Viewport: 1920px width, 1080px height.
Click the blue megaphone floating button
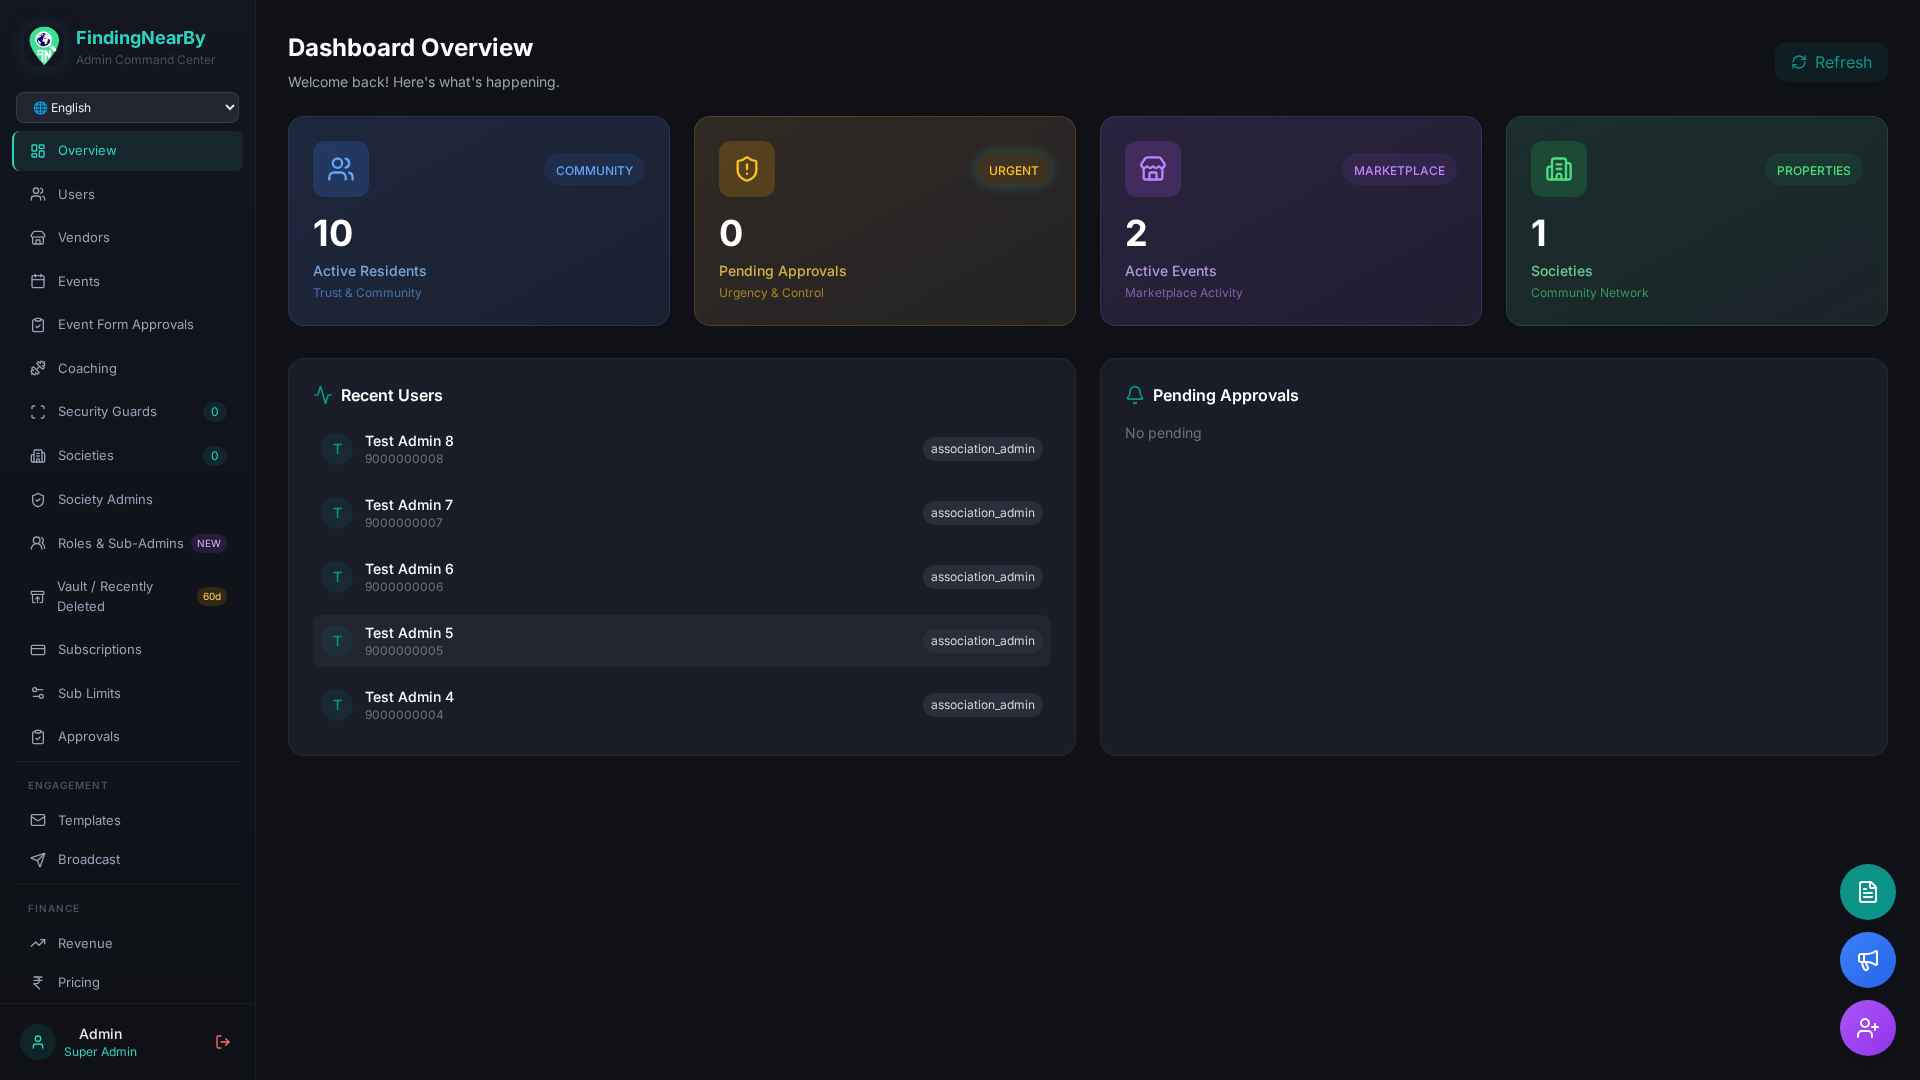pos(1867,960)
